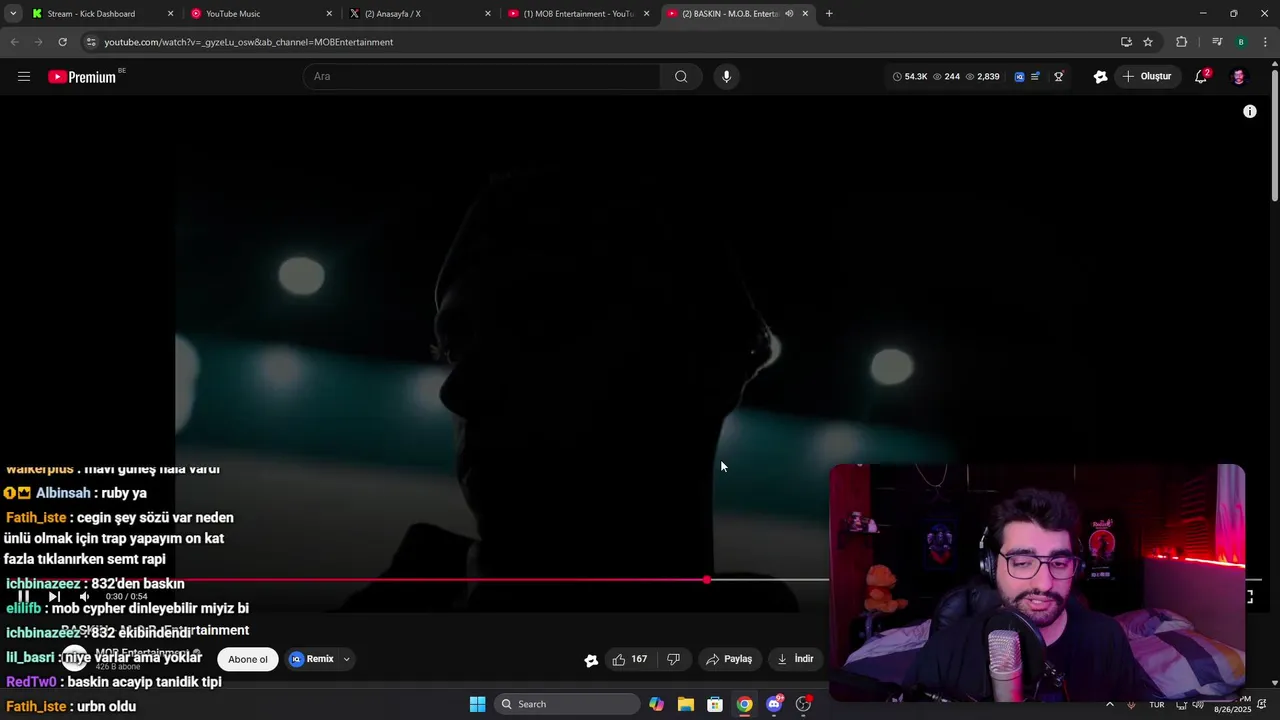Open the YouTube guide hamburger menu
The height and width of the screenshot is (720, 1280).
coord(24,77)
